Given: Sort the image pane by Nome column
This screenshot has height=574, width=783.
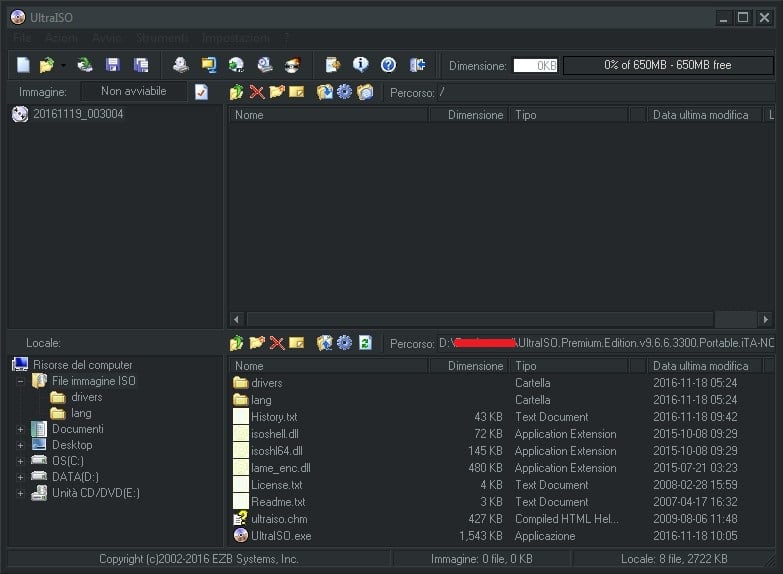Looking at the screenshot, I should pos(328,115).
